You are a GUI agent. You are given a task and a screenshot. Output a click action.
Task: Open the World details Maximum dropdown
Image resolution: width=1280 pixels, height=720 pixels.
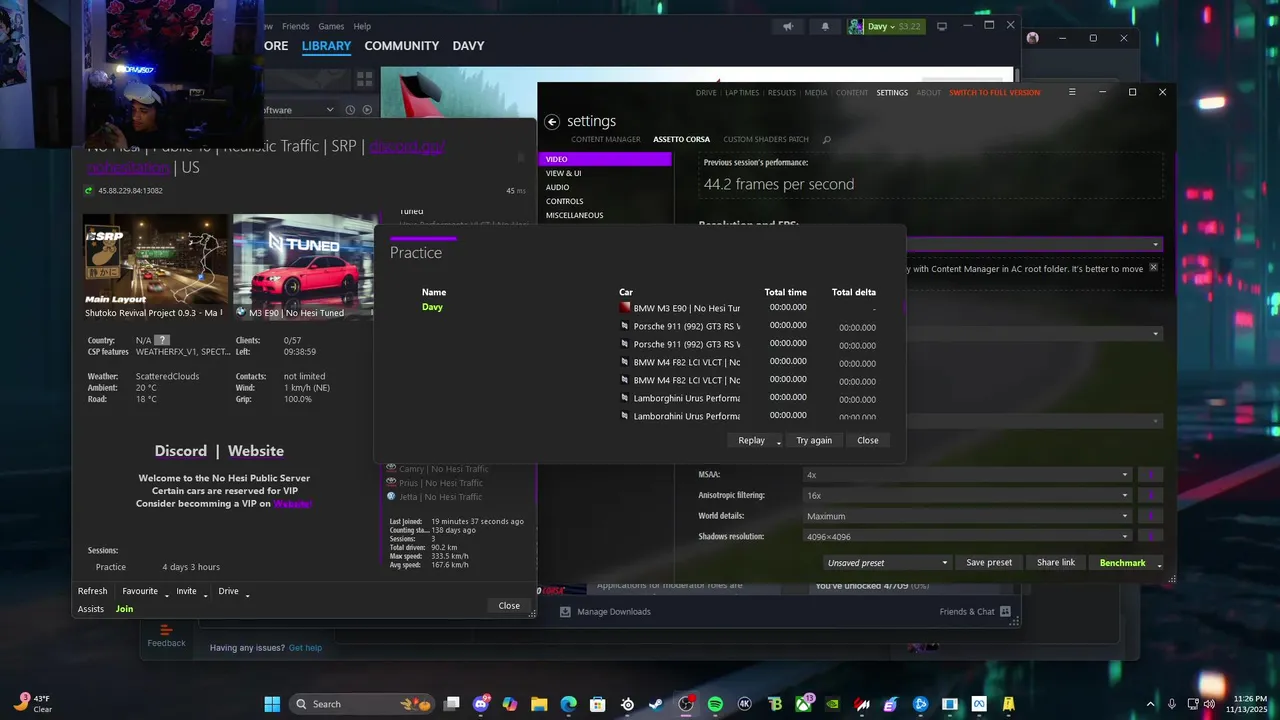click(x=967, y=516)
